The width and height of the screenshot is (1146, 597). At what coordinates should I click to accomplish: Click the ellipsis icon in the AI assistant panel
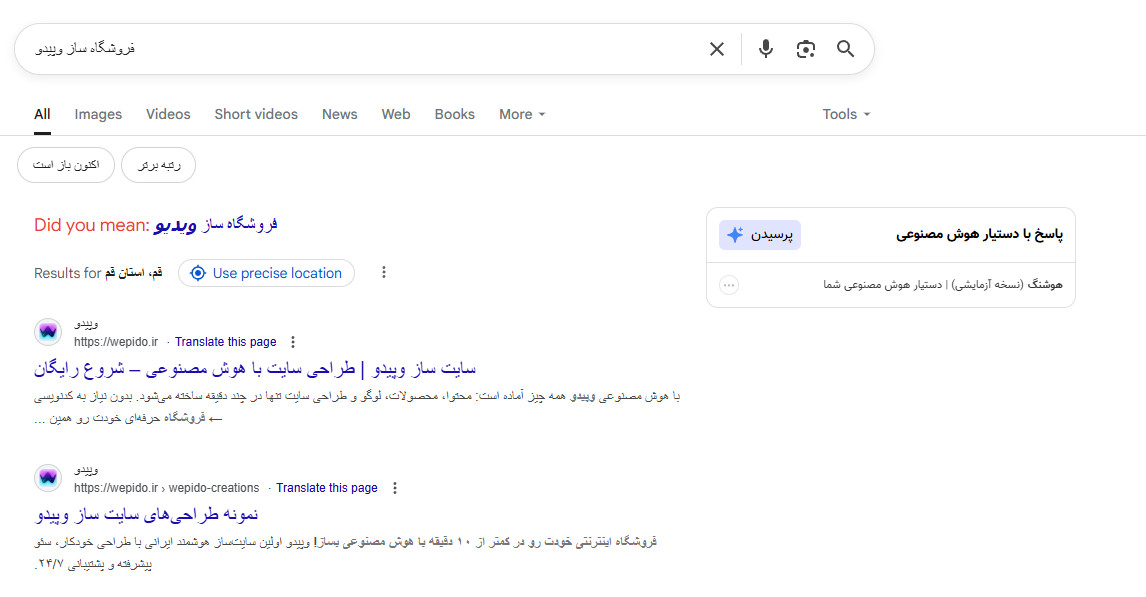[x=729, y=285]
